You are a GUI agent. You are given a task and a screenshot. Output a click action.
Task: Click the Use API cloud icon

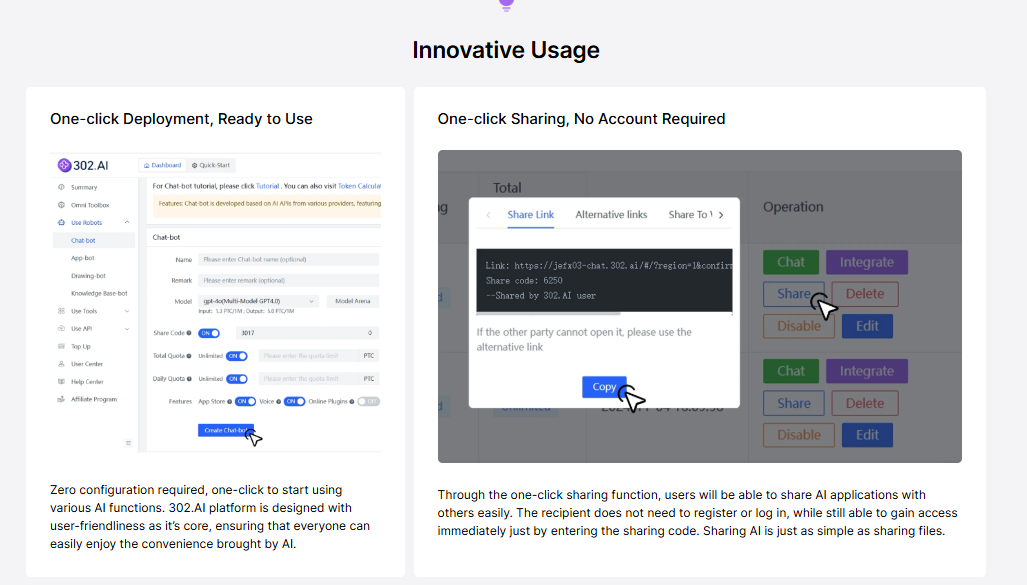(x=62, y=329)
